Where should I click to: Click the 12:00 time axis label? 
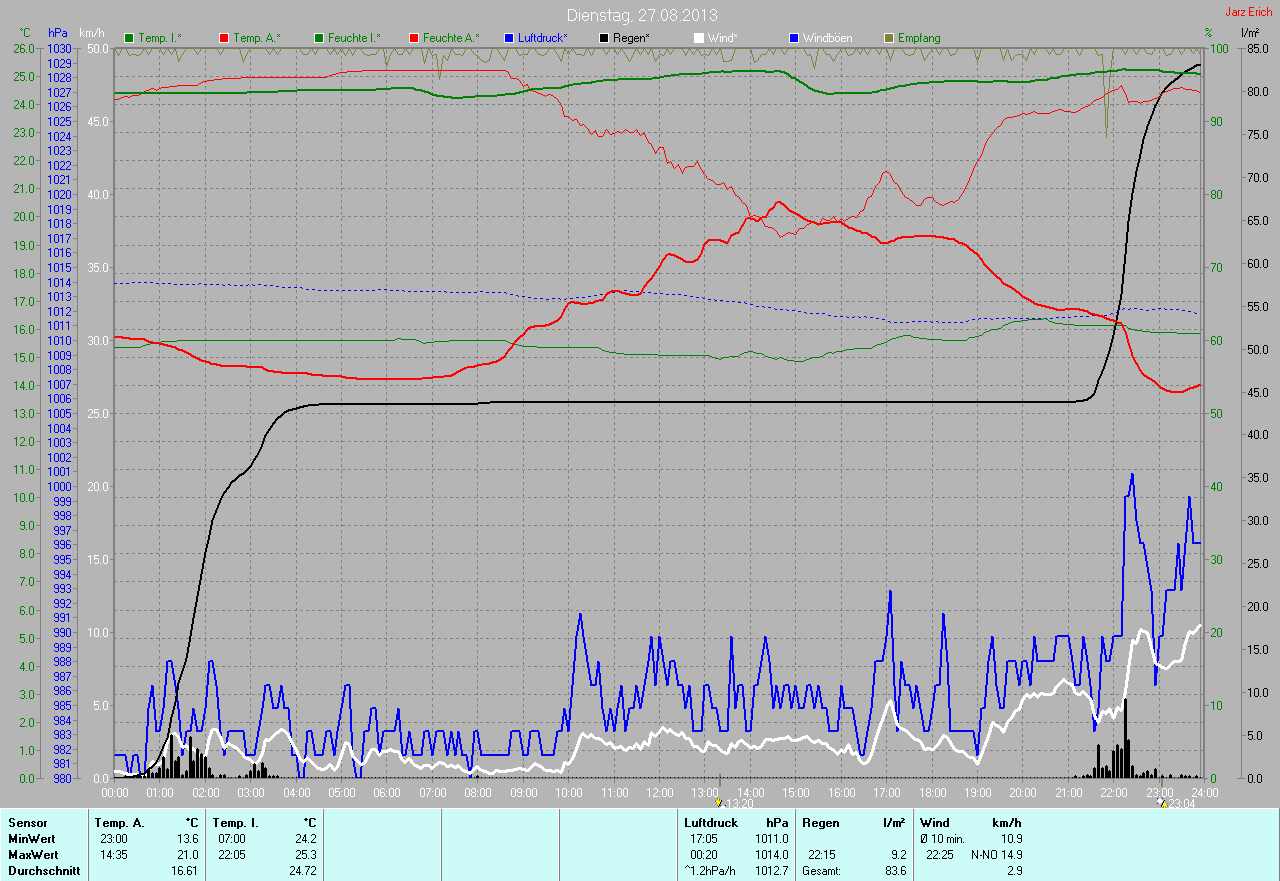coord(659,792)
